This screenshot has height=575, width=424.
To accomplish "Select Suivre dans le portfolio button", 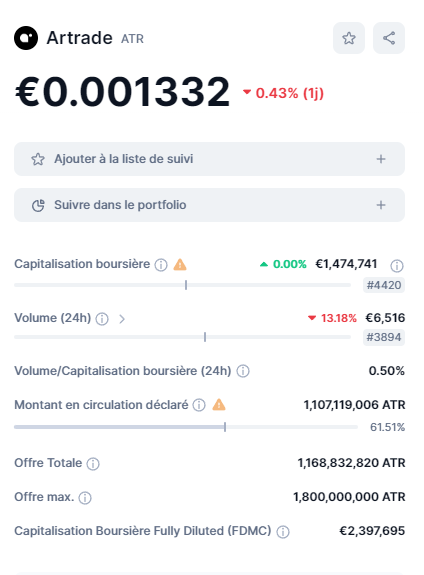I will [x=209, y=205].
